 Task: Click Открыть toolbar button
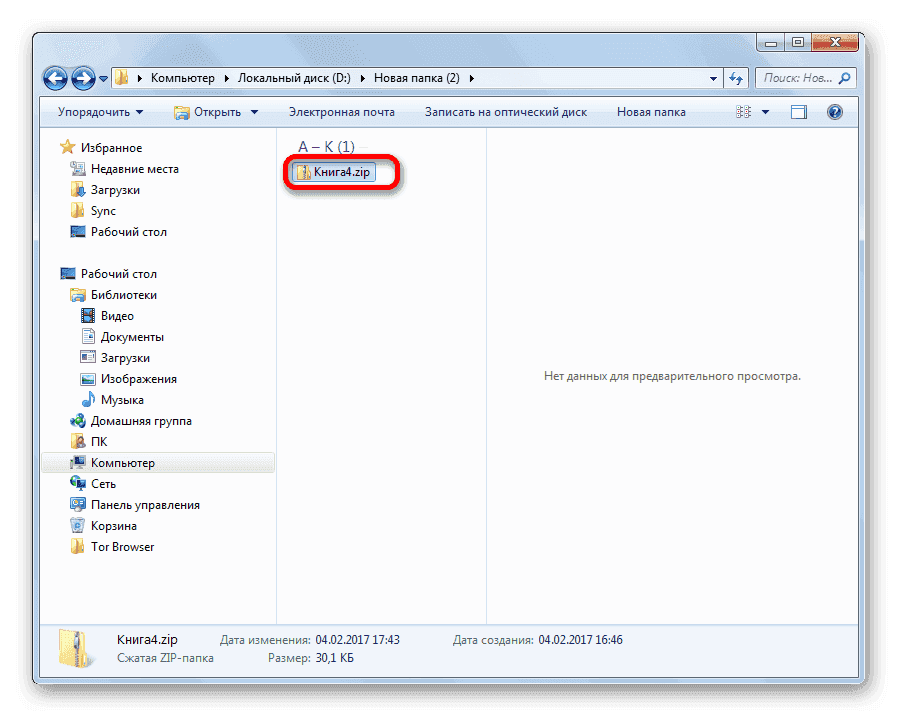coord(208,112)
